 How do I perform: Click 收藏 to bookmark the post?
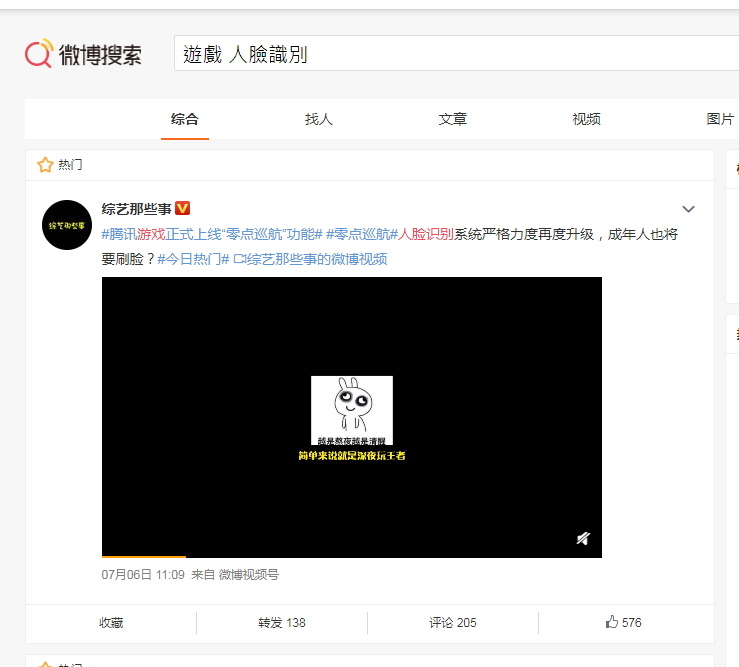(111, 623)
